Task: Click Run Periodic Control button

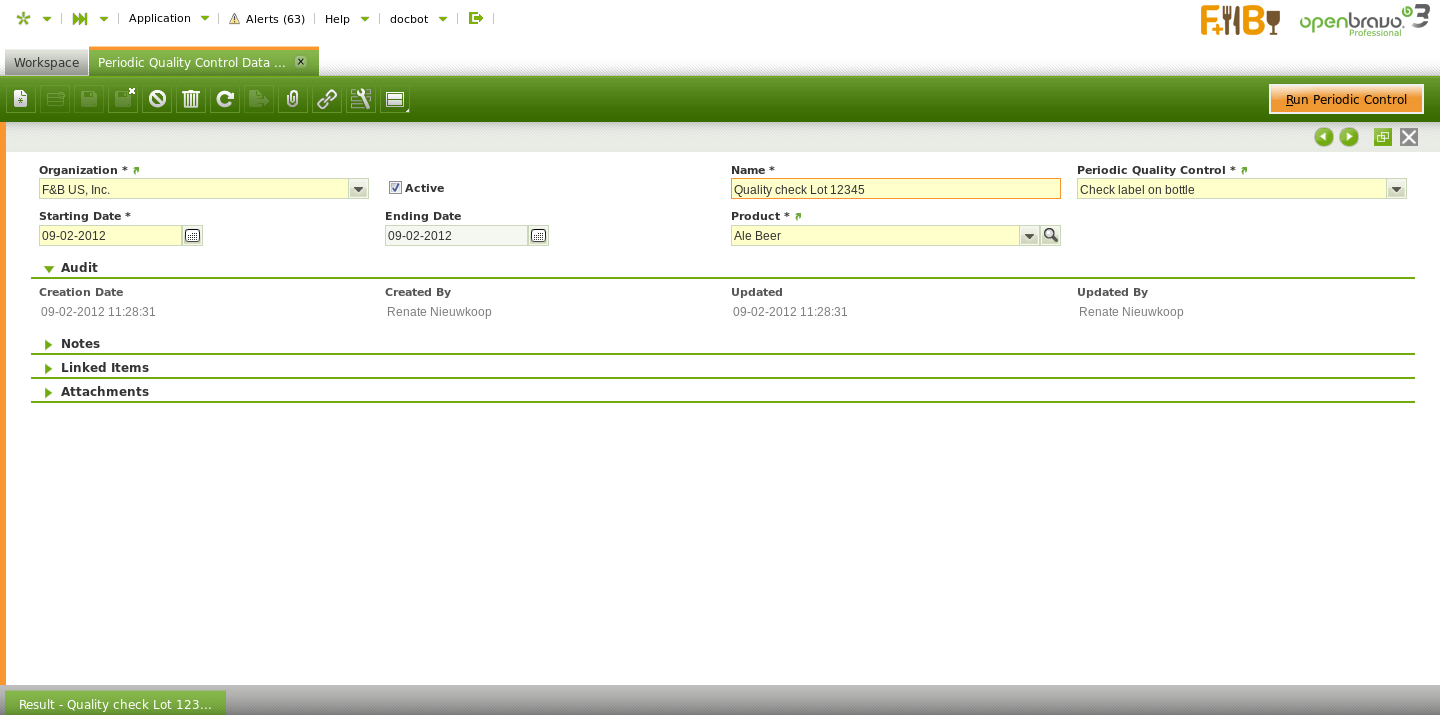Action: click(x=1346, y=99)
